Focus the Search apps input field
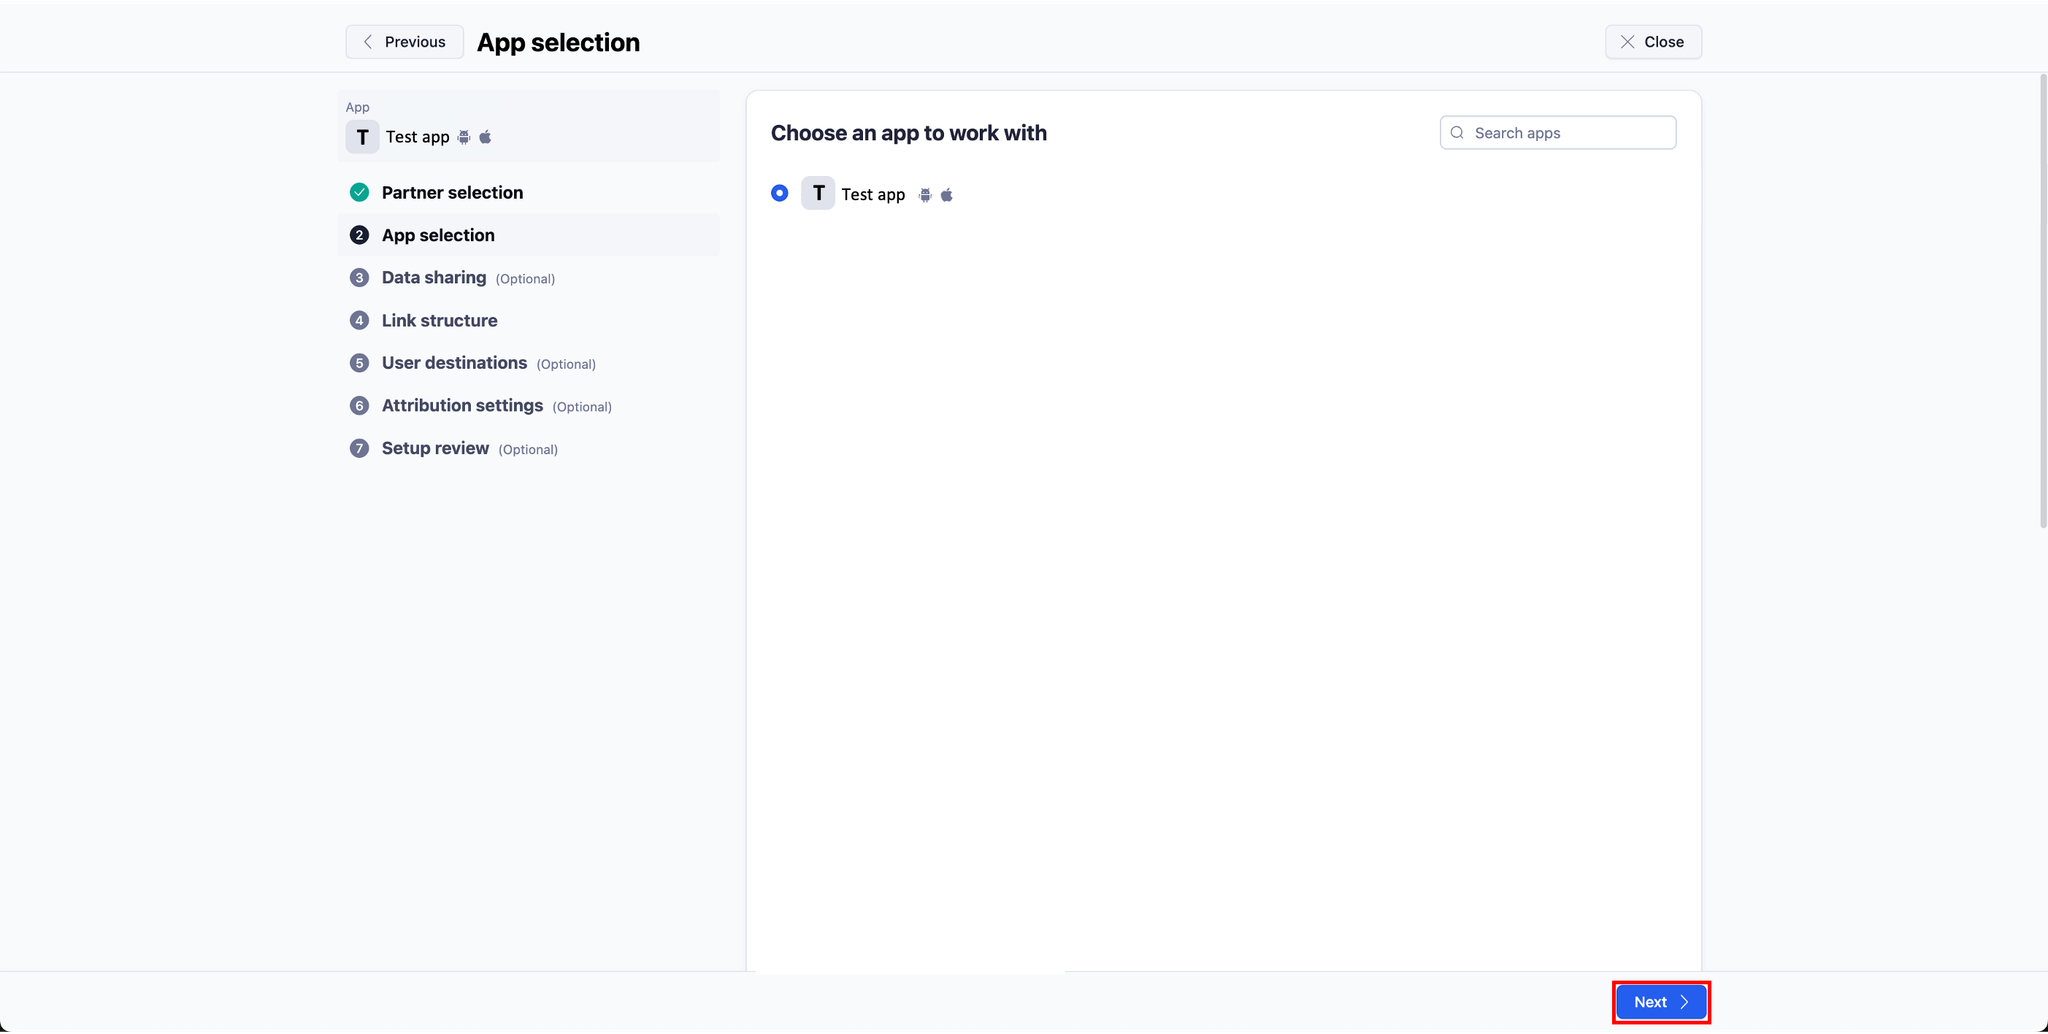 (1558, 133)
